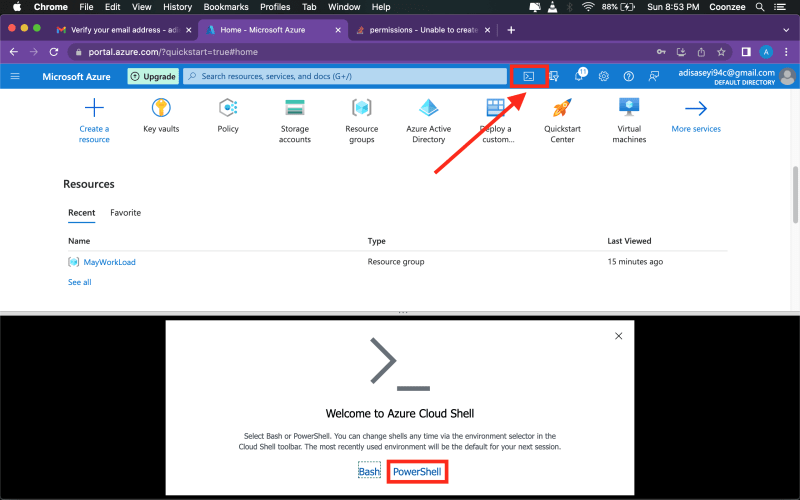Sort resources by Name column header

(79, 241)
